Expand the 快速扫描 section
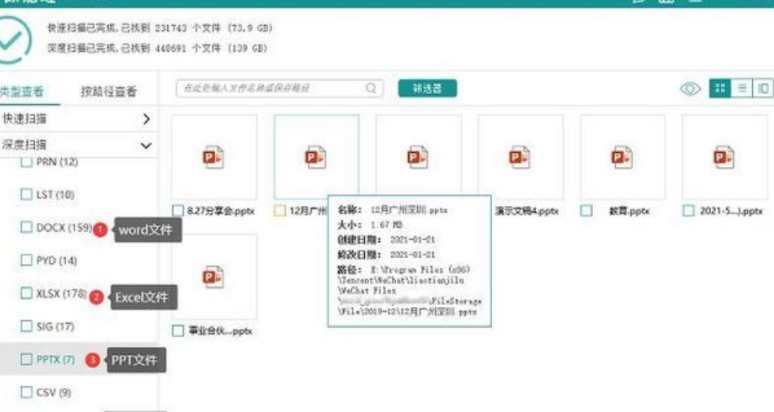The height and width of the screenshot is (412, 774). tap(146, 119)
